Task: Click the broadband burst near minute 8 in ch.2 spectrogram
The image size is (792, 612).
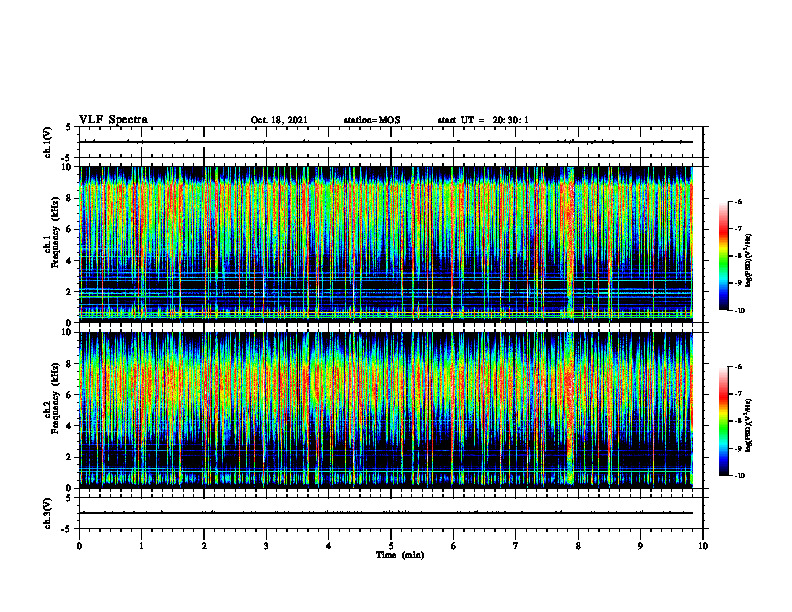Action: coord(570,410)
